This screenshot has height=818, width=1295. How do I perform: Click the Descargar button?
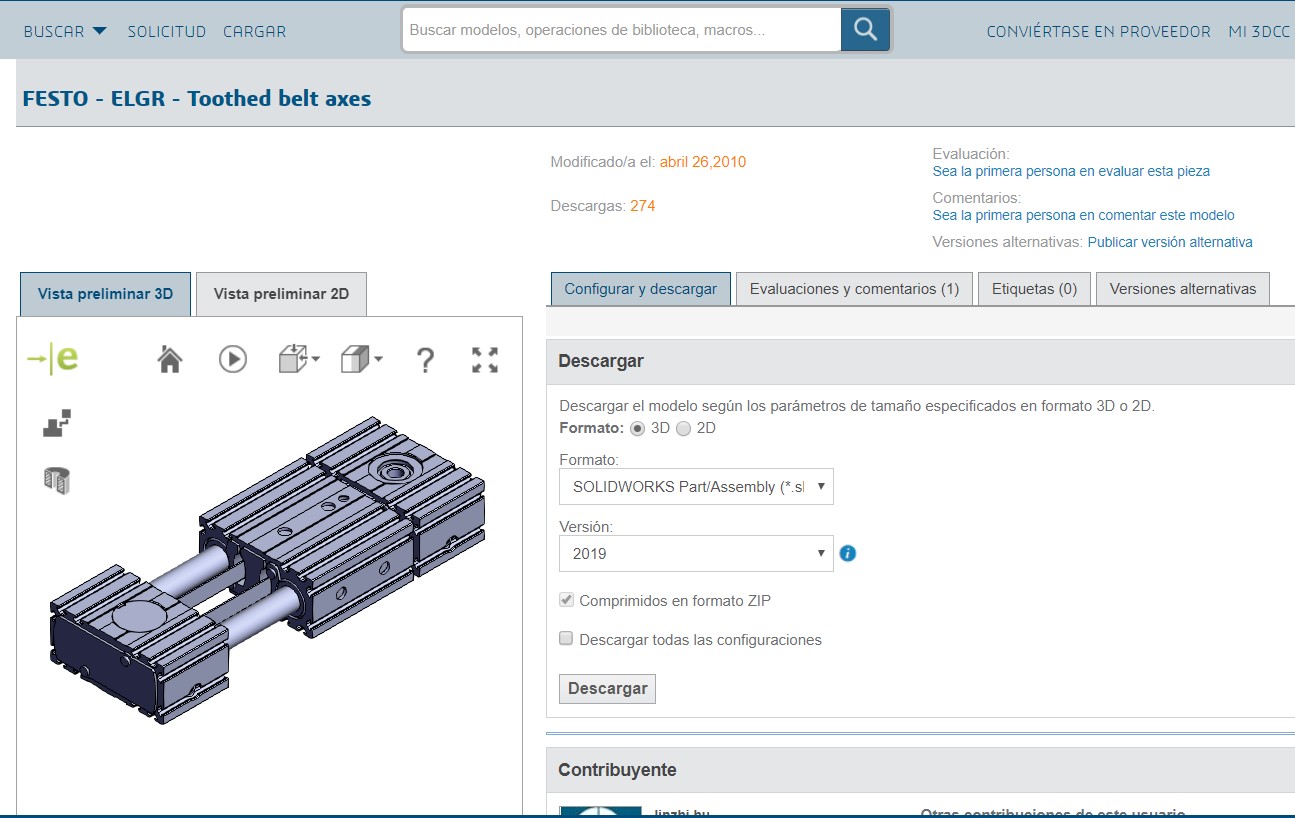(x=607, y=688)
